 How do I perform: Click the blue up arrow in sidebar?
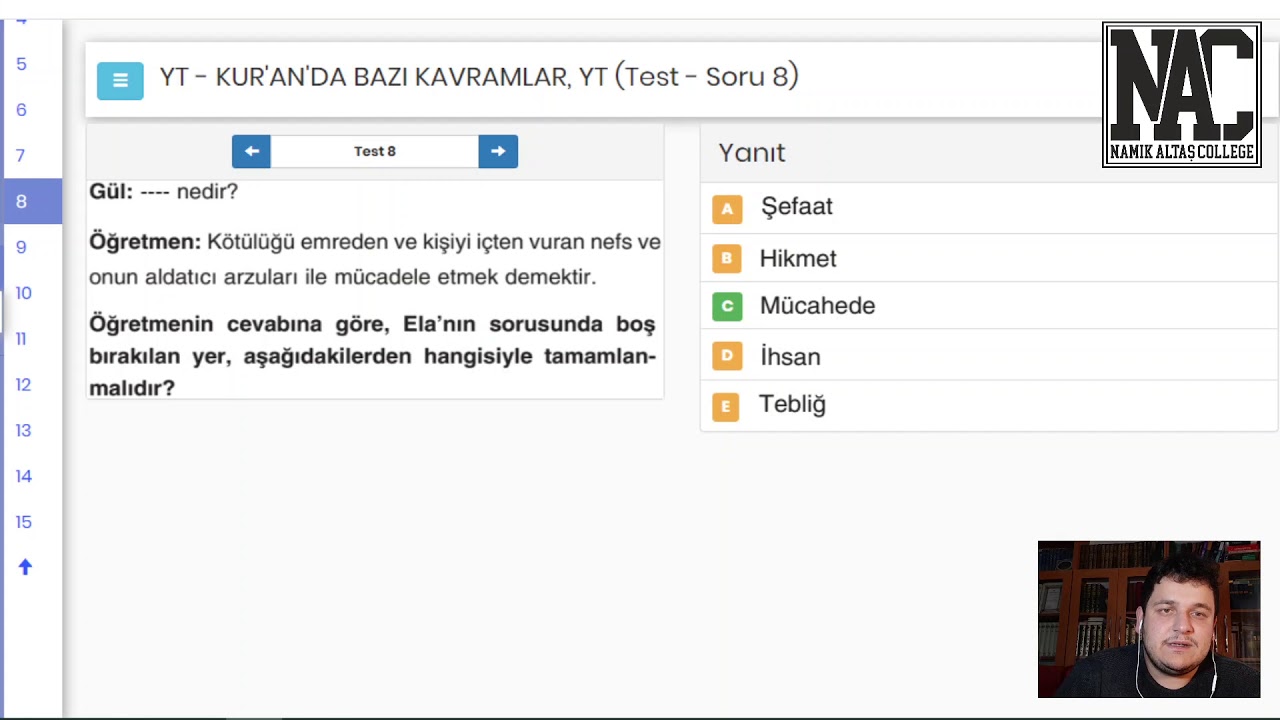(x=25, y=567)
